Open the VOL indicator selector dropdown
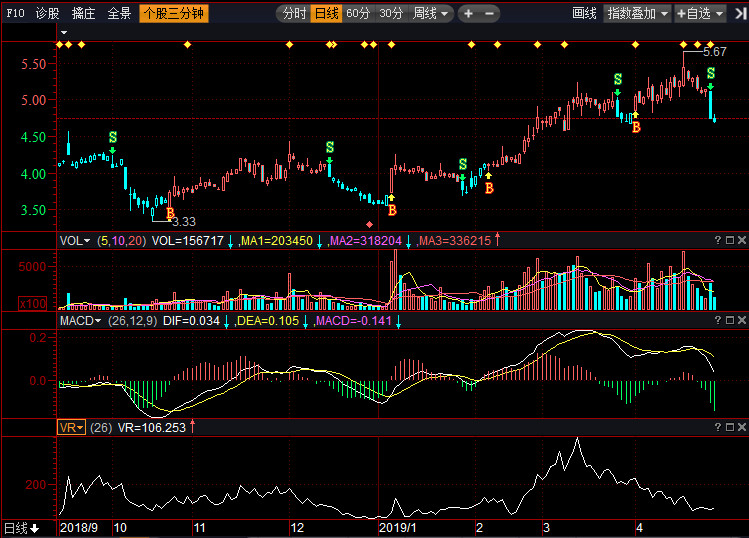 point(75,241)
